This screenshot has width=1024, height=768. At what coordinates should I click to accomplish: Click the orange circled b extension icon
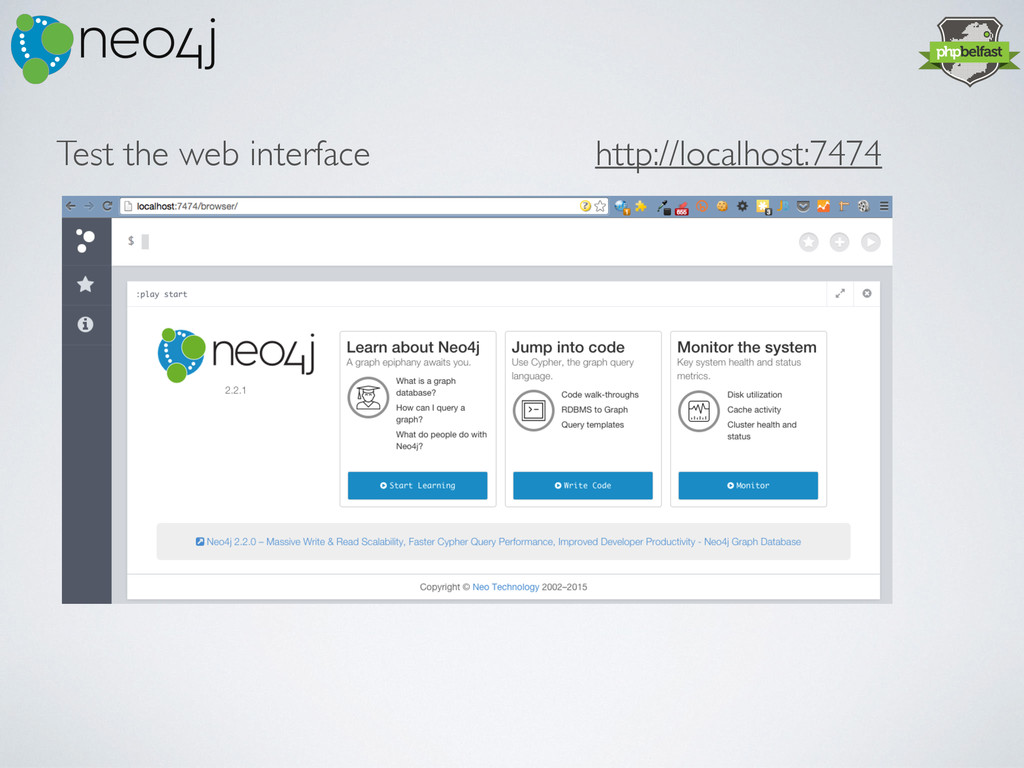tap(702, 206)
